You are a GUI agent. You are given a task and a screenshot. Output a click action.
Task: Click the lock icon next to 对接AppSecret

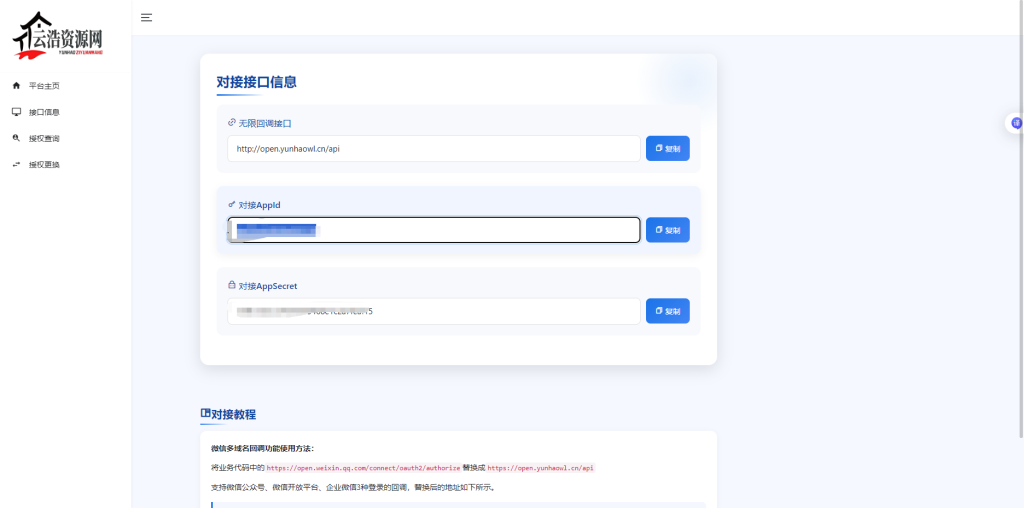pos(232,285)
